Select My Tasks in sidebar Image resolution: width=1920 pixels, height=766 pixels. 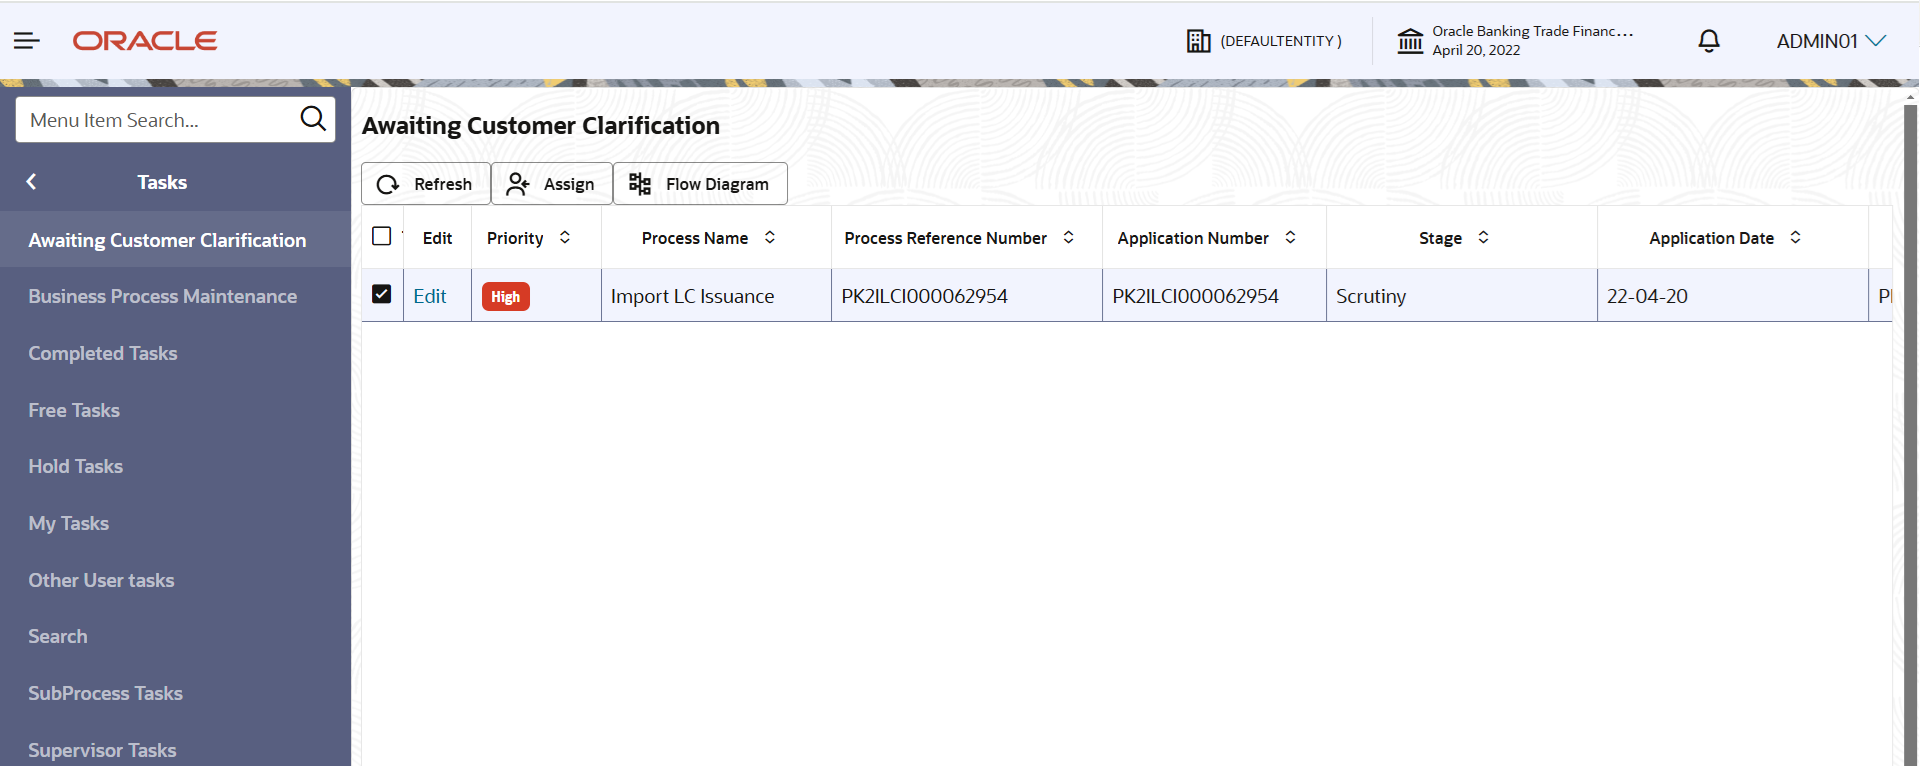[69, 523]
